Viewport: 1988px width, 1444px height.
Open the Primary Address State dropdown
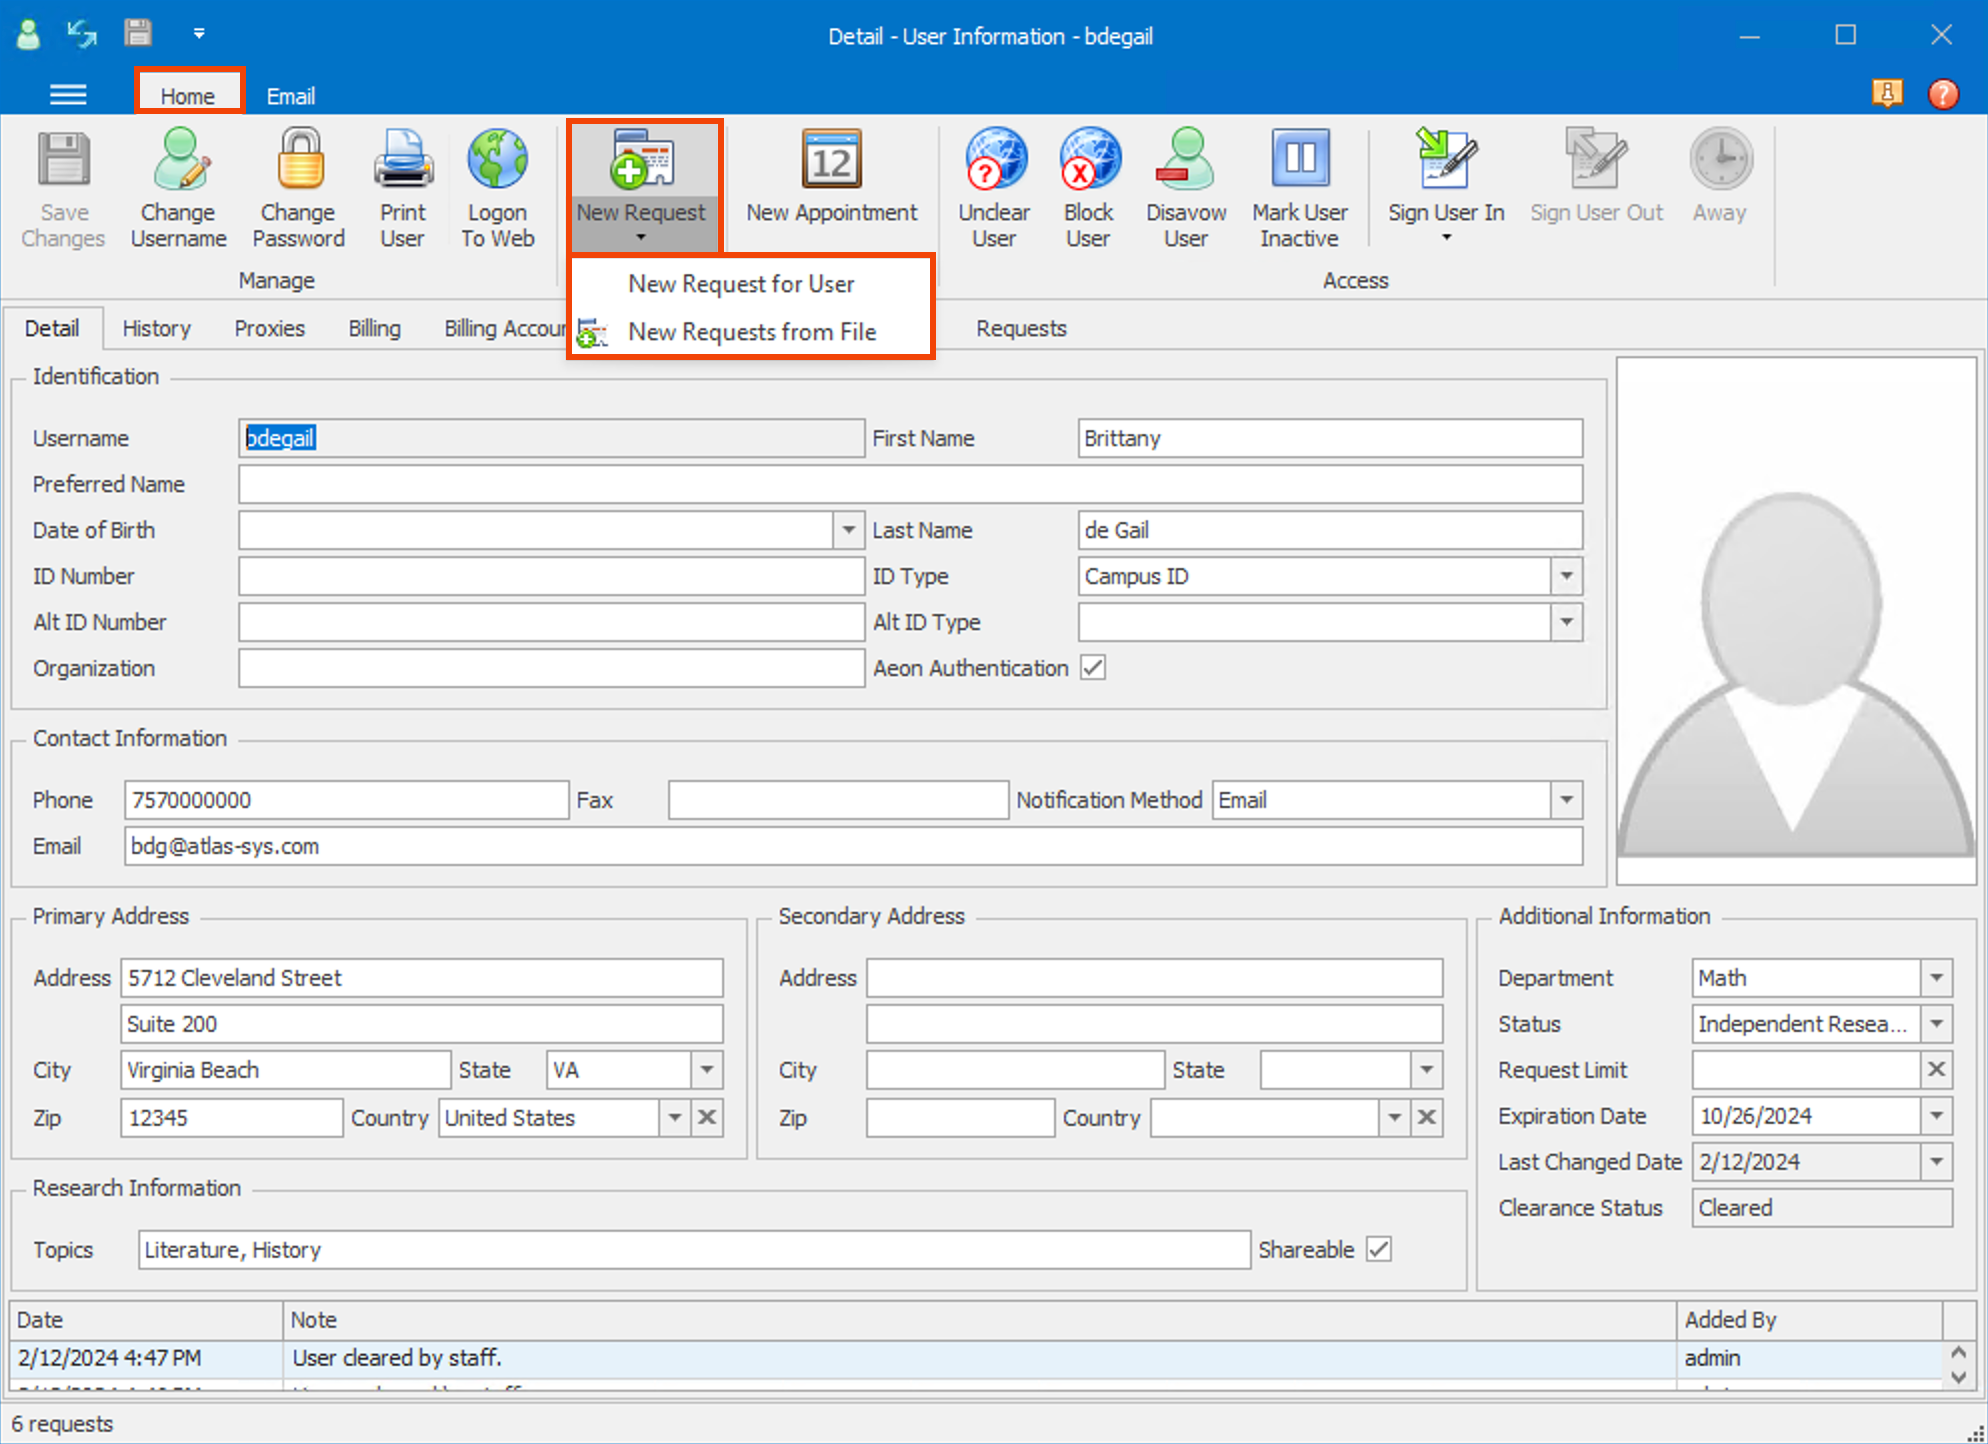(707, 1070)
